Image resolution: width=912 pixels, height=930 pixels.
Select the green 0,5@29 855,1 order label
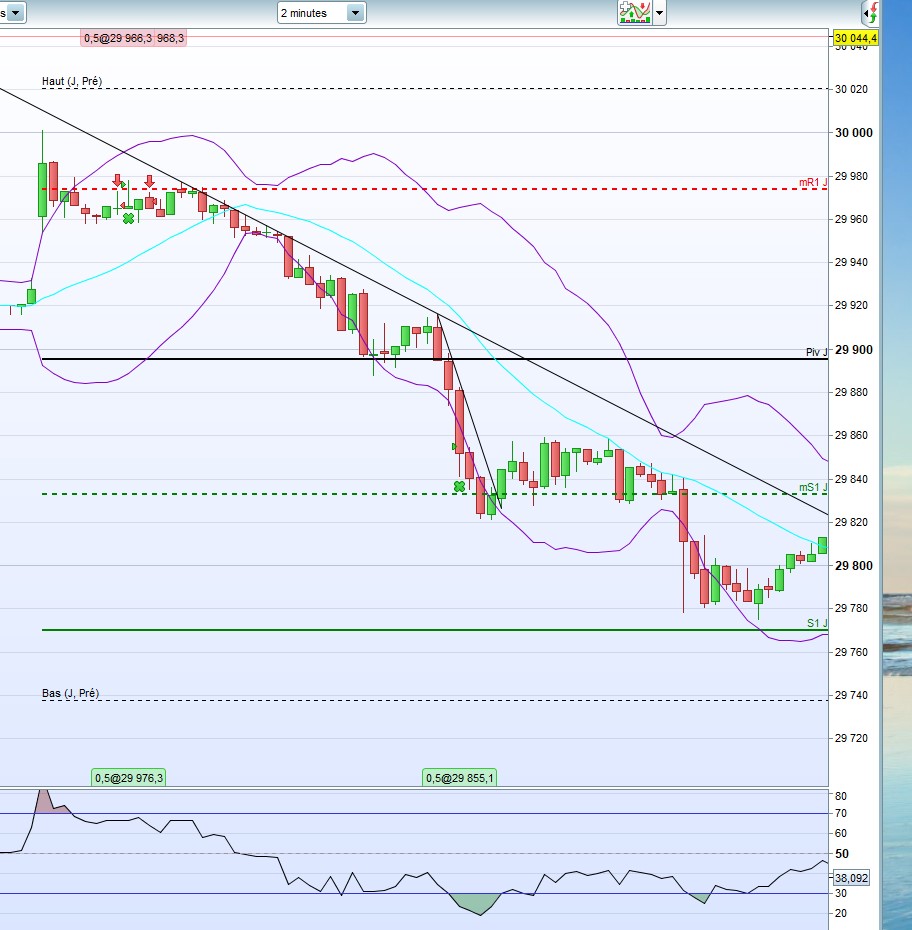[460, 778]
